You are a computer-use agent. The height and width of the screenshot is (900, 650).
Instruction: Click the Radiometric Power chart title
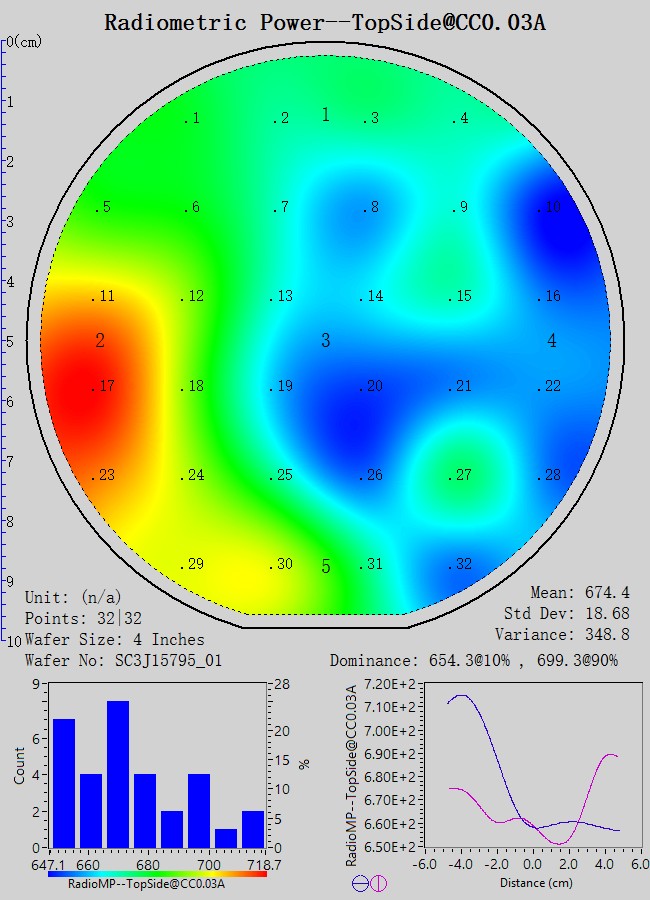[x=325, y=23]
